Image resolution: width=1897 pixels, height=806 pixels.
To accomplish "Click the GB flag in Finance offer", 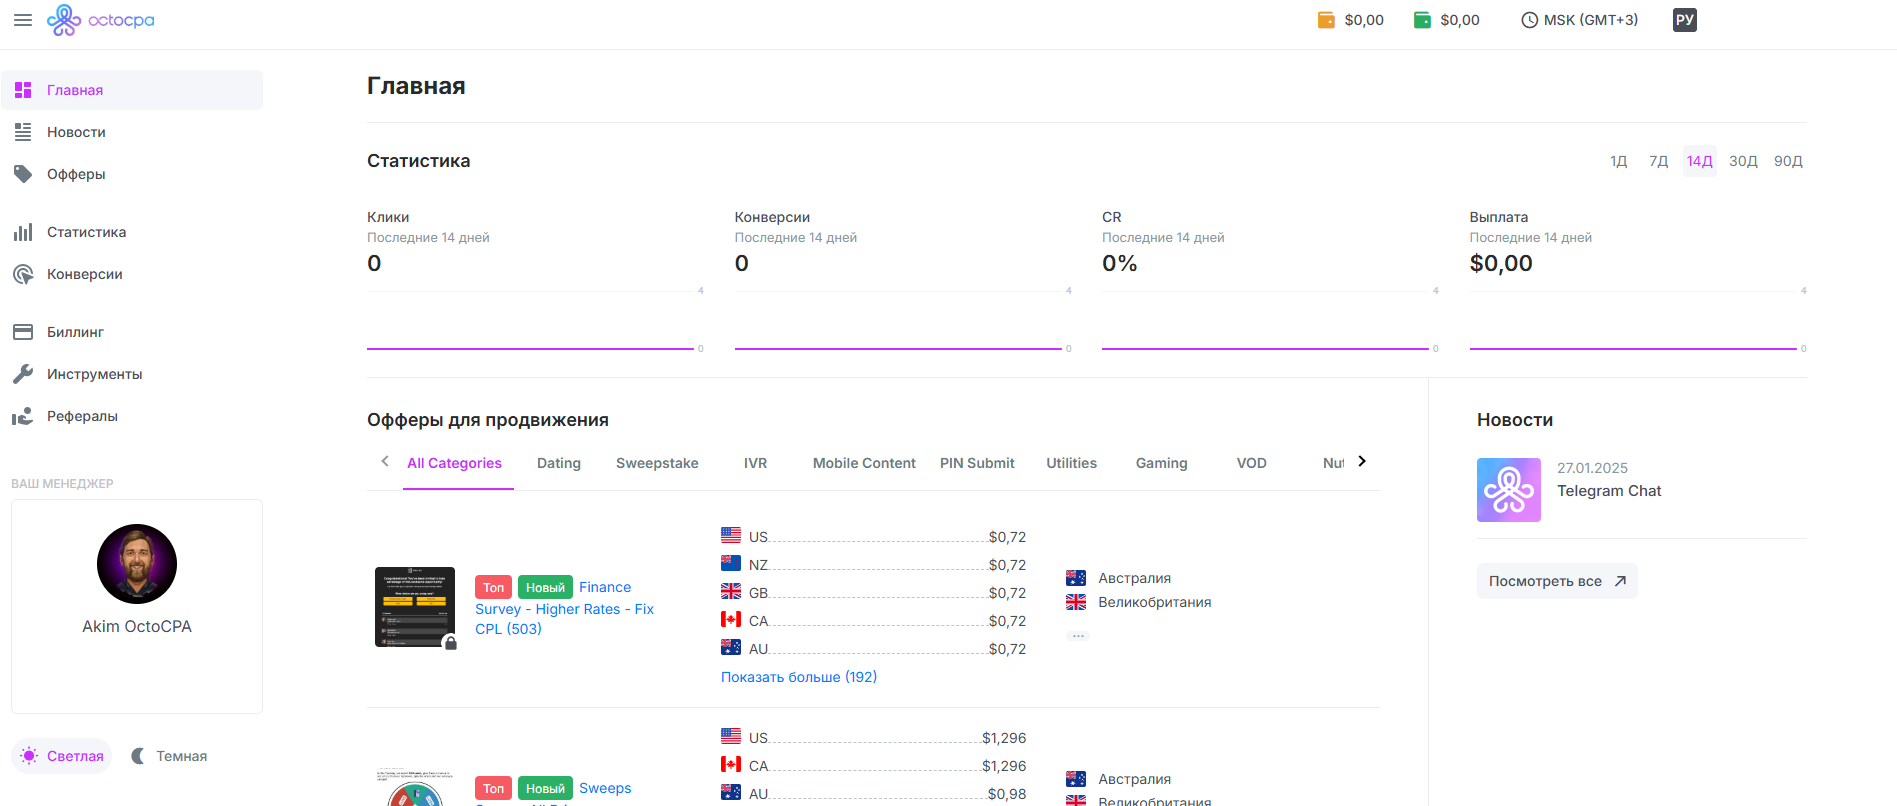I will point(731,591).
